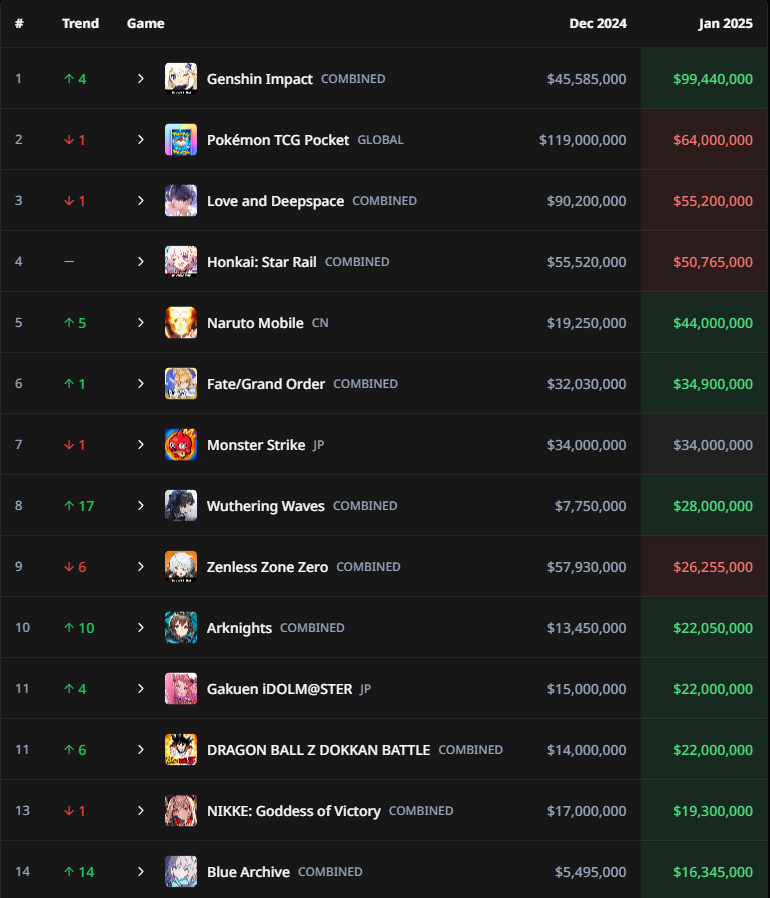This screenshot has height=898, width=770.
Task: Click the Blue Archive game icon
Action: pos(181,872)
